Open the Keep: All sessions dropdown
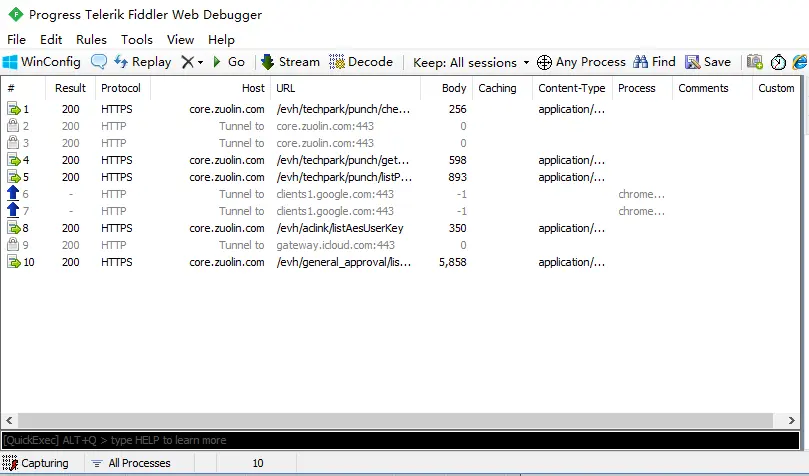This screenshot has width=809, height=476. tap(471, 62)
